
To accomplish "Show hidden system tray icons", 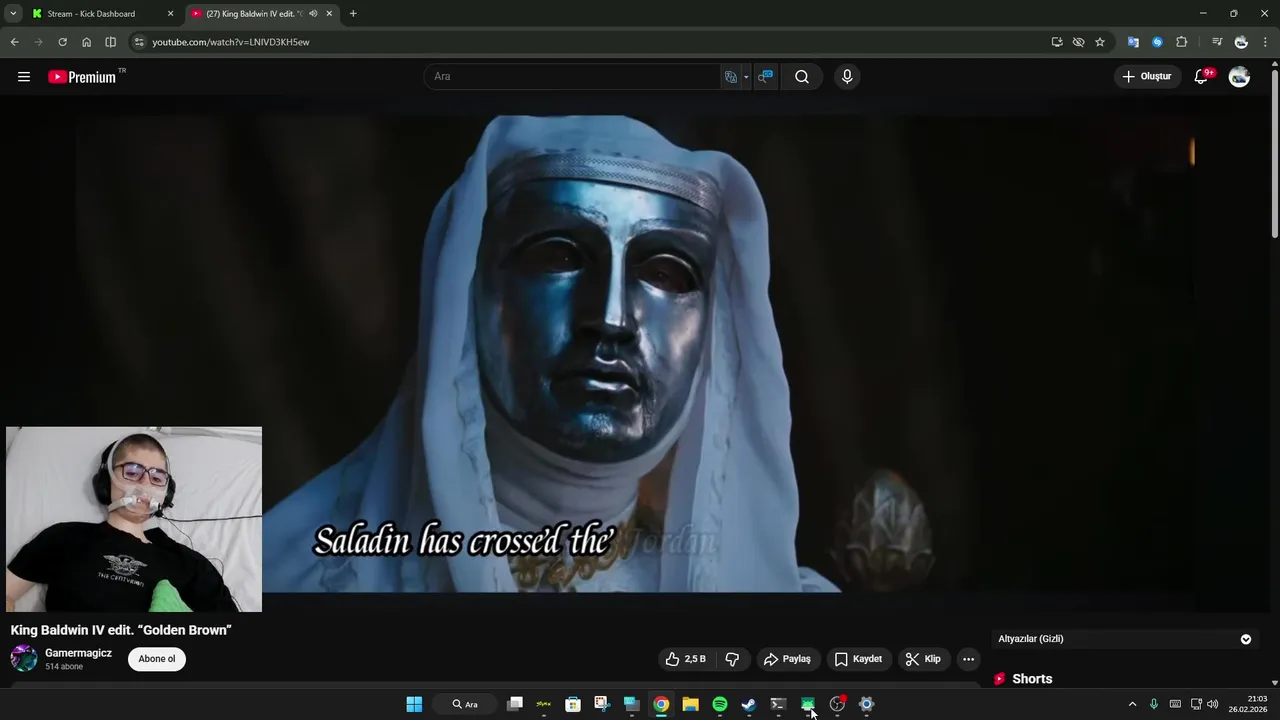I will (1132, 704).
